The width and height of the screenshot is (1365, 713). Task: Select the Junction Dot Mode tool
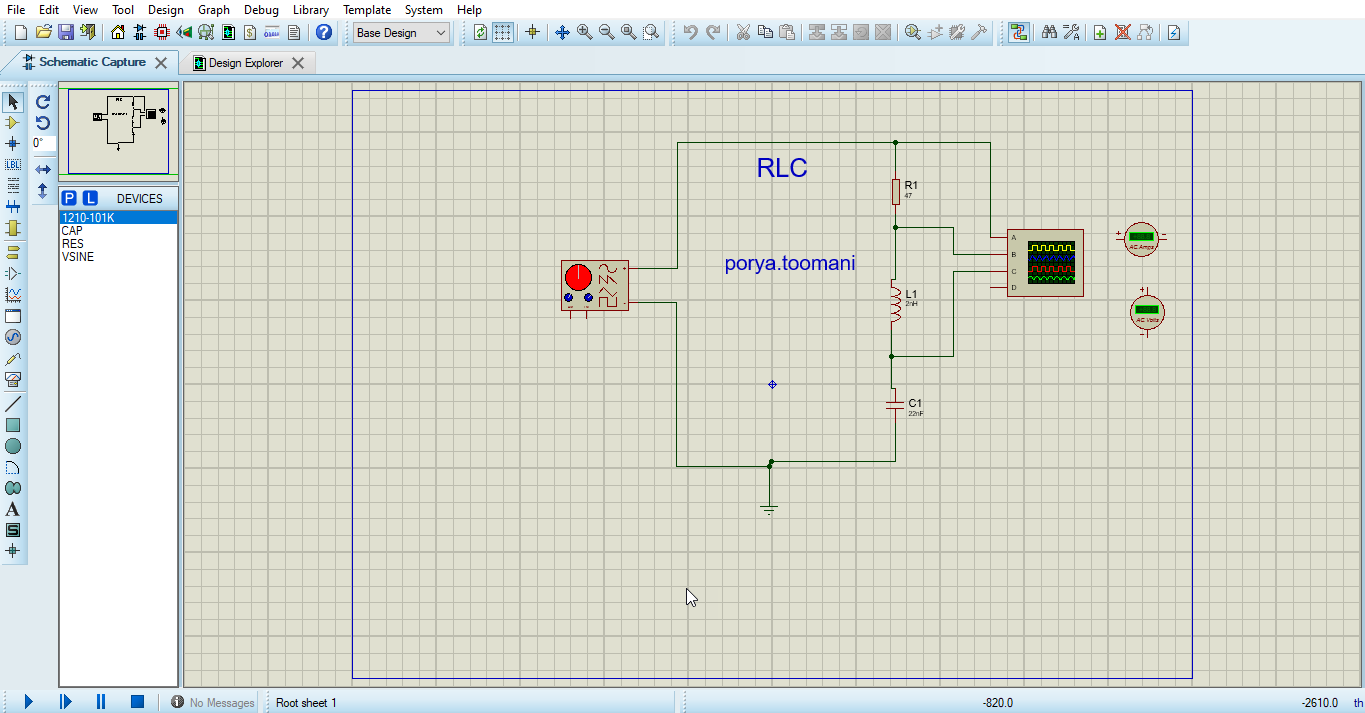[x=13, y=144]
